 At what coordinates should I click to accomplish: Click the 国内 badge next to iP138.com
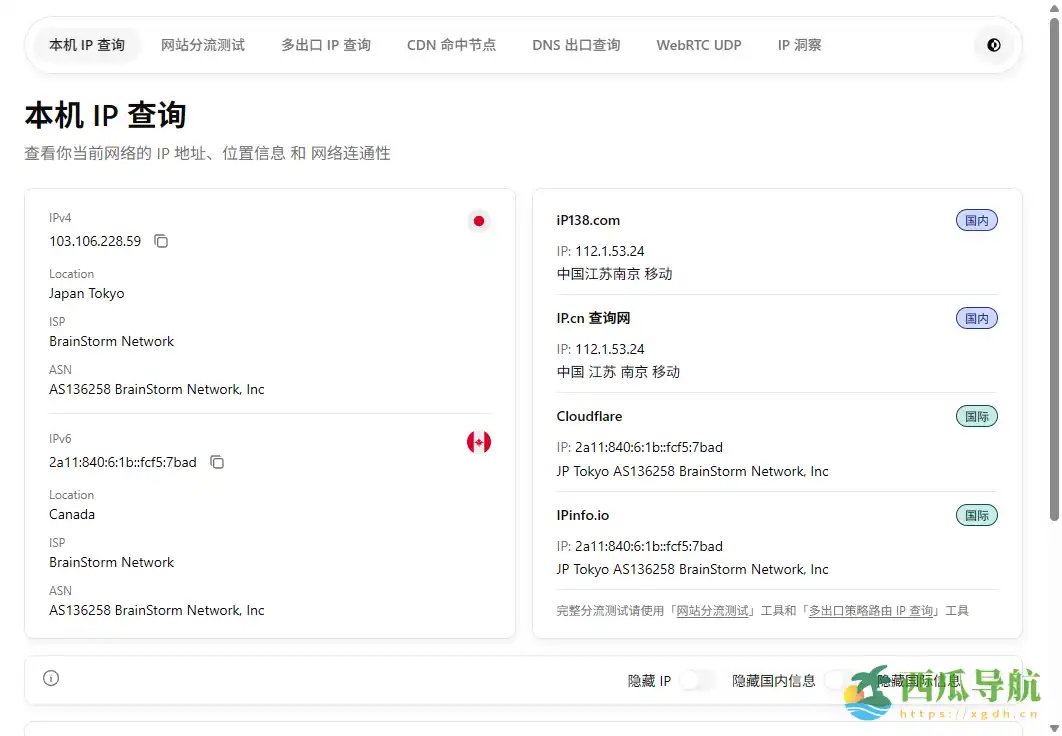tap(976, 220)
